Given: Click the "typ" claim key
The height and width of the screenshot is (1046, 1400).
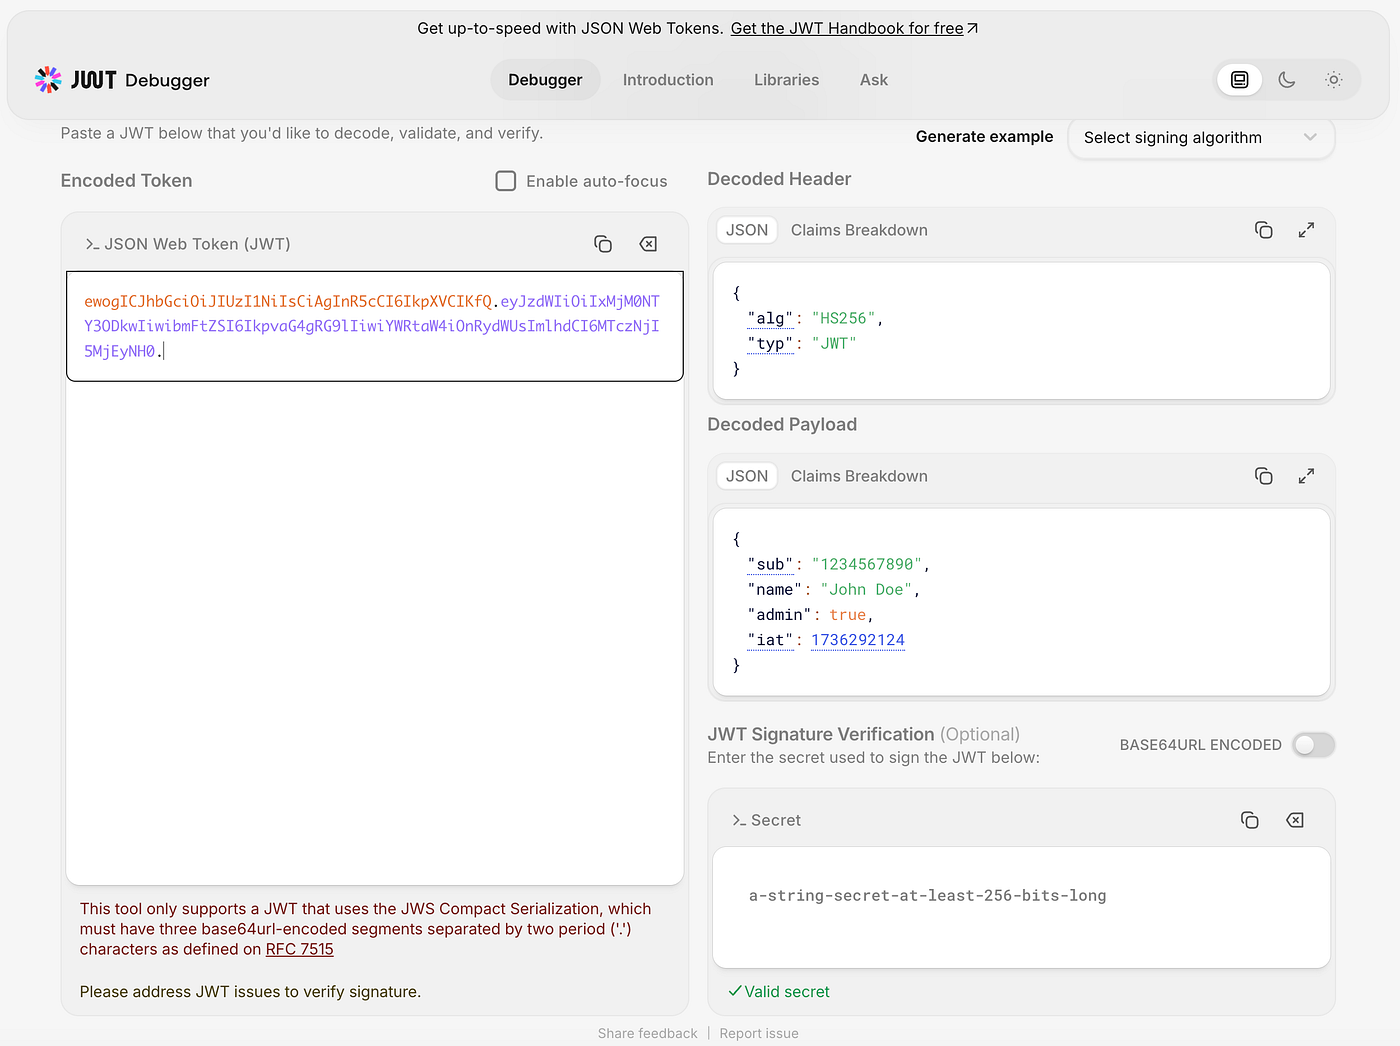Looking at the screenshot, I should coord(770,343).
